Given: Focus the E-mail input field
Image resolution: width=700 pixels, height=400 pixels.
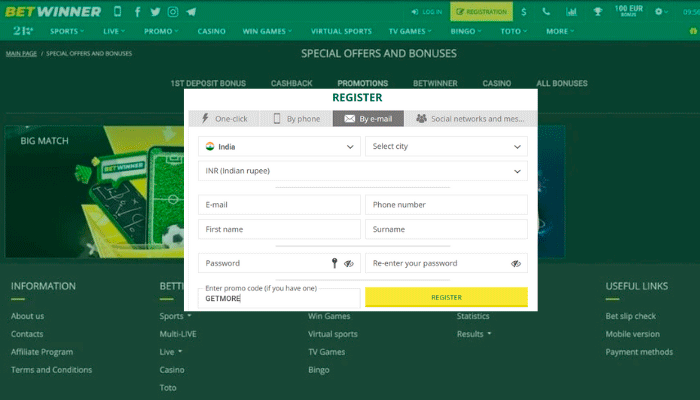Looking at the screenshot, I should click(279, 204).
